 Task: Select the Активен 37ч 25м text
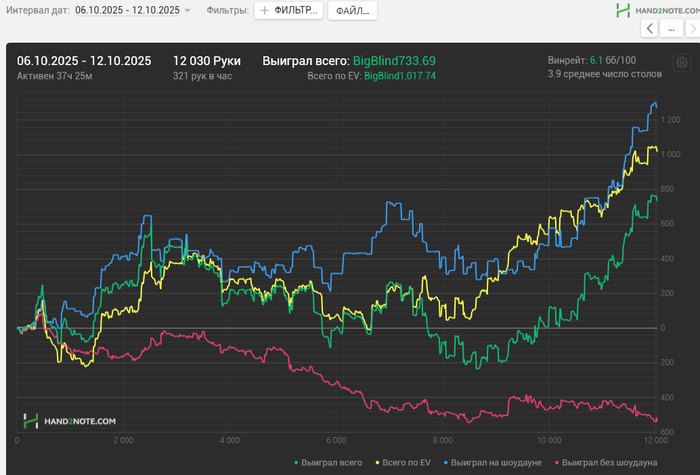pos(54,76)
